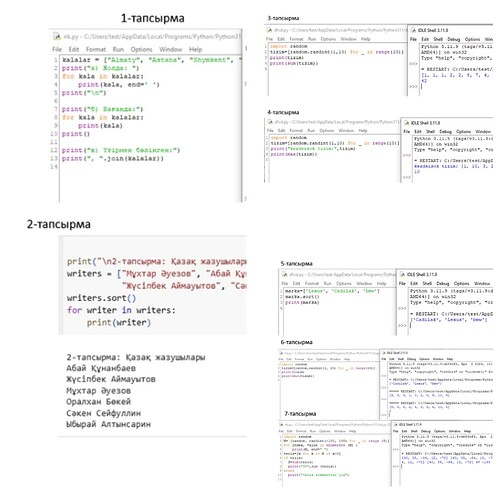Open the Shell menu in the 3-тапсырма IDLE Shell
This screenshot has height=500, width=500.
pos(438,39)
